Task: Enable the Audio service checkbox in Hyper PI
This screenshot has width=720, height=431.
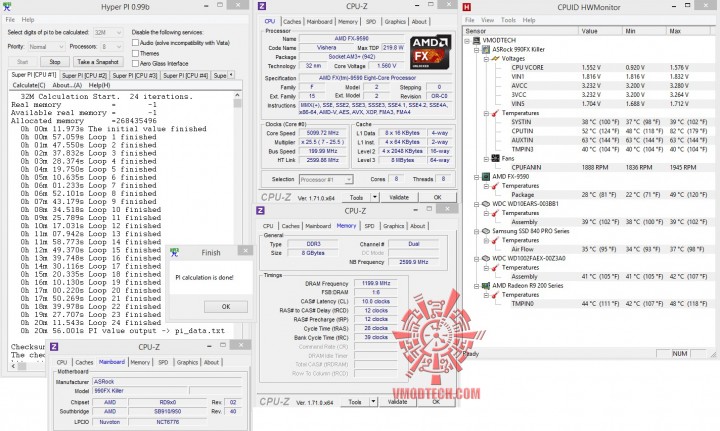Action: pyautogui.click(x=135, y=43)
